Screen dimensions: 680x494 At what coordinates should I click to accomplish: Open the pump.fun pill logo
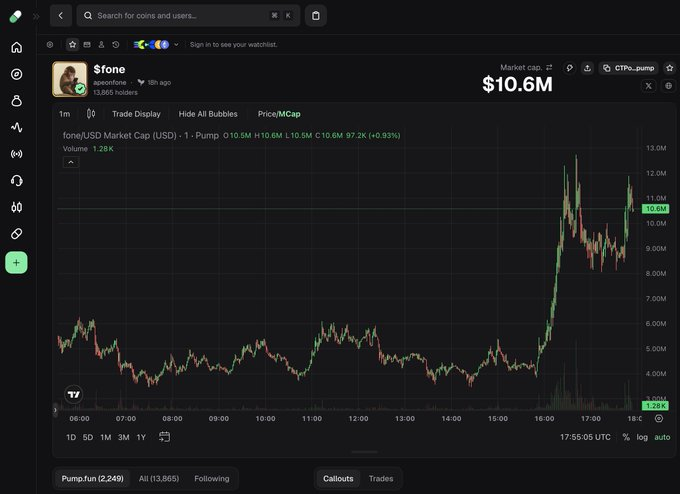[x=16, y=16]
